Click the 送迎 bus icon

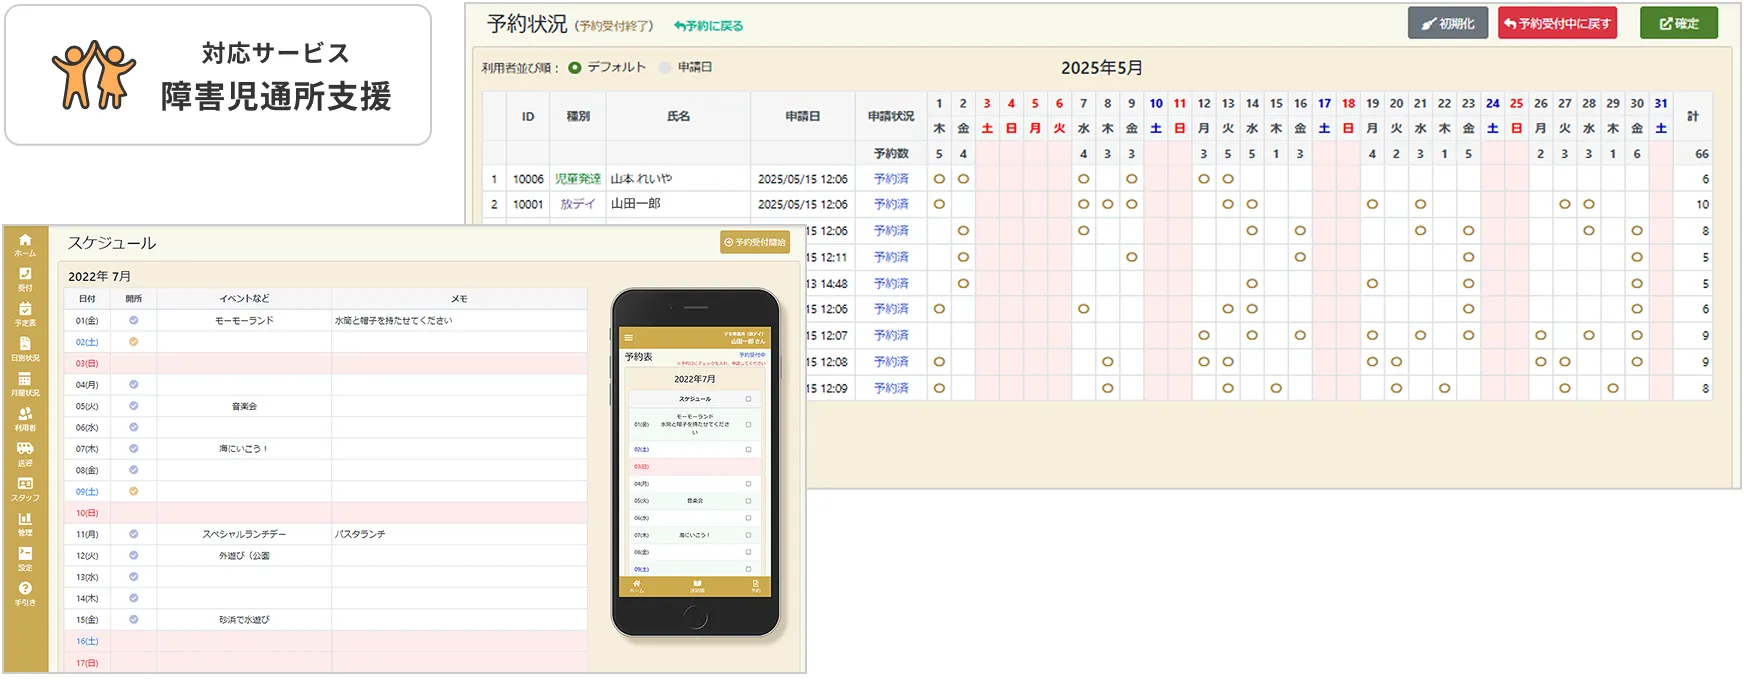pyautogui.click(x=25, y=455)
